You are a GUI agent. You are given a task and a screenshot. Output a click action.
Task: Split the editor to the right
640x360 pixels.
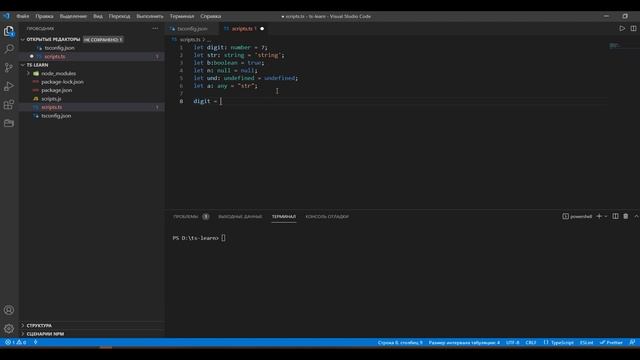633,29
